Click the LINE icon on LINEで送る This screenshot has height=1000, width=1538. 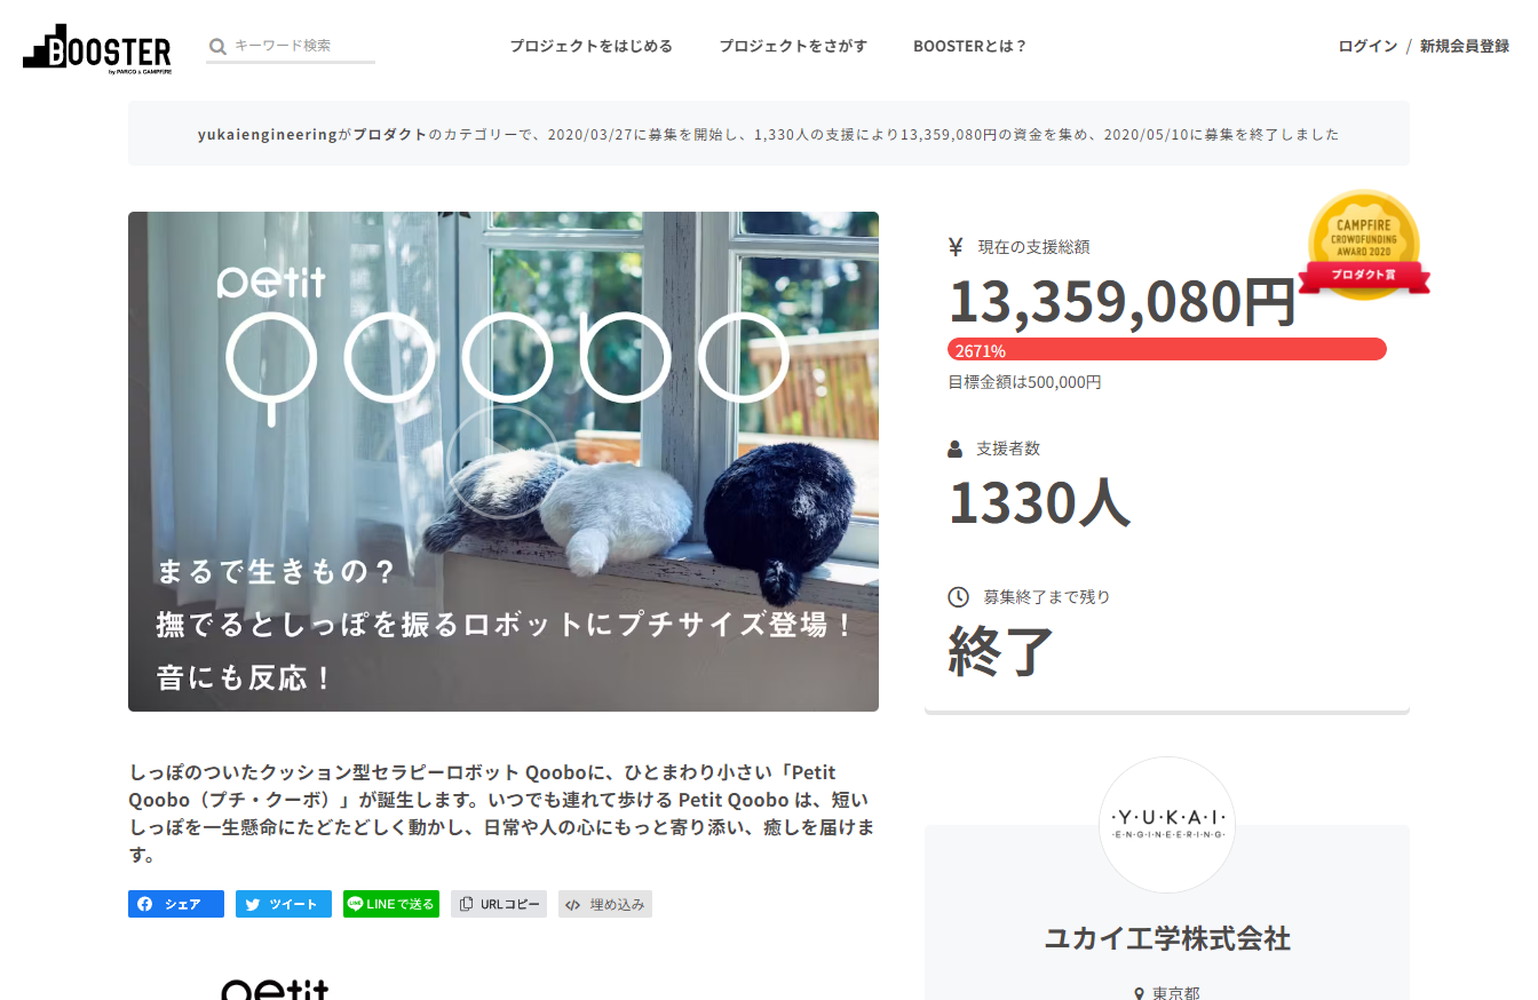click(354, 903)
